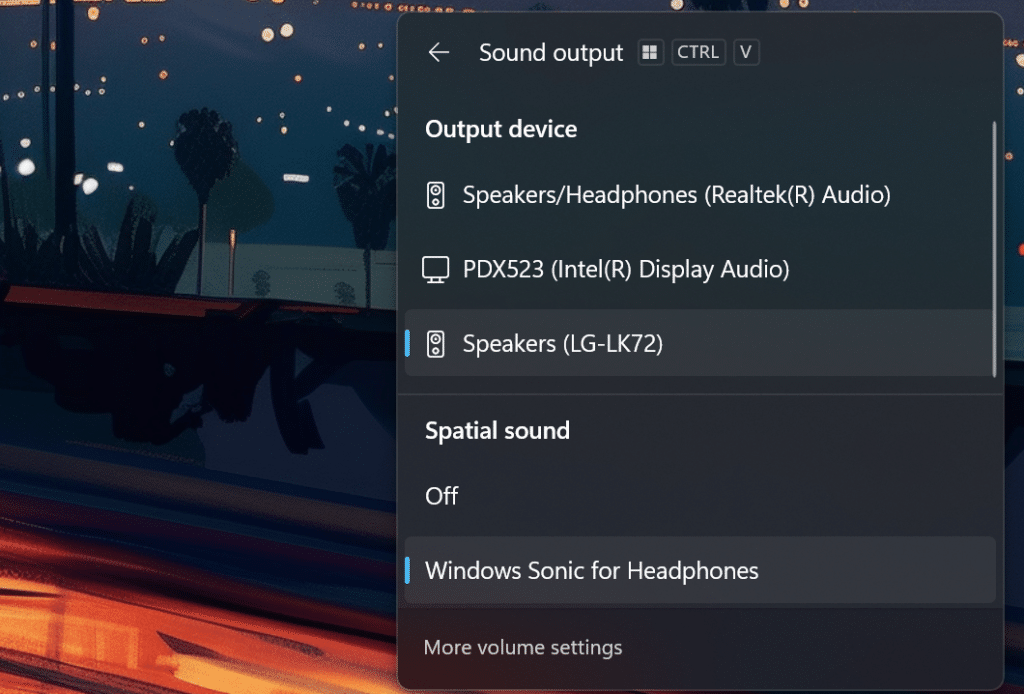Viewport: 1024px width, 694px height.
Task: Choose Windows Sonic for Headphones
Action: click(700, 571)
